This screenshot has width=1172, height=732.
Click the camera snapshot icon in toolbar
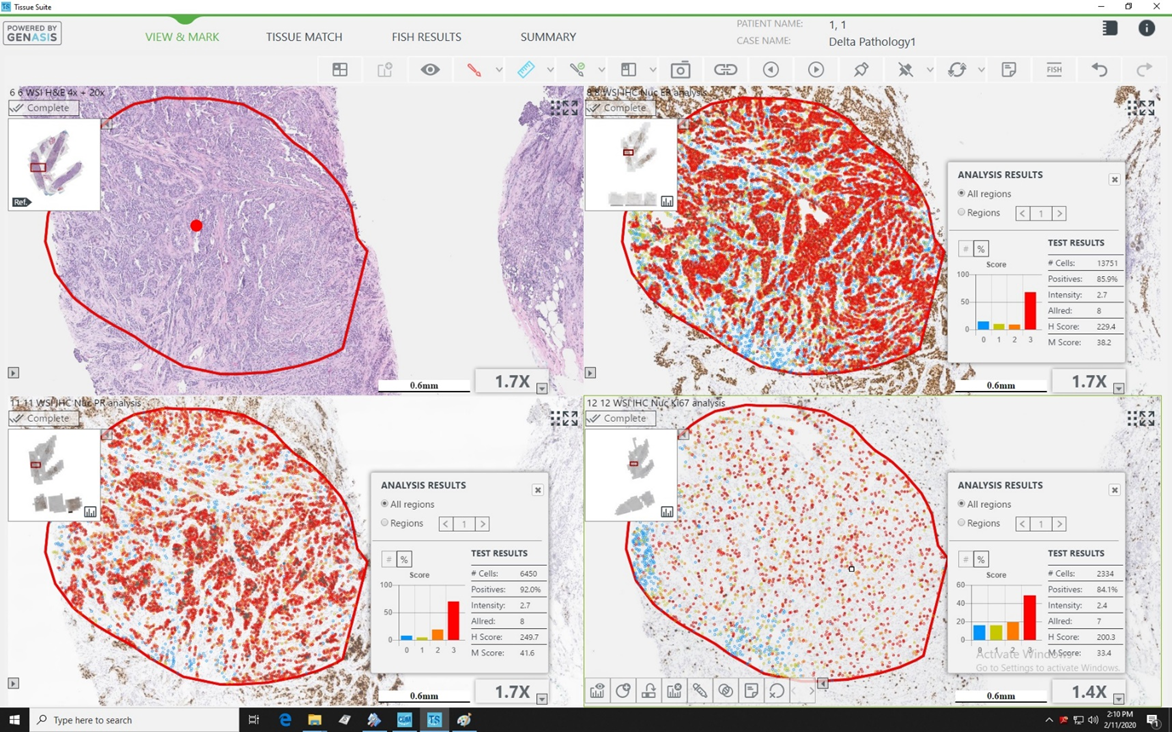[680, 70]
